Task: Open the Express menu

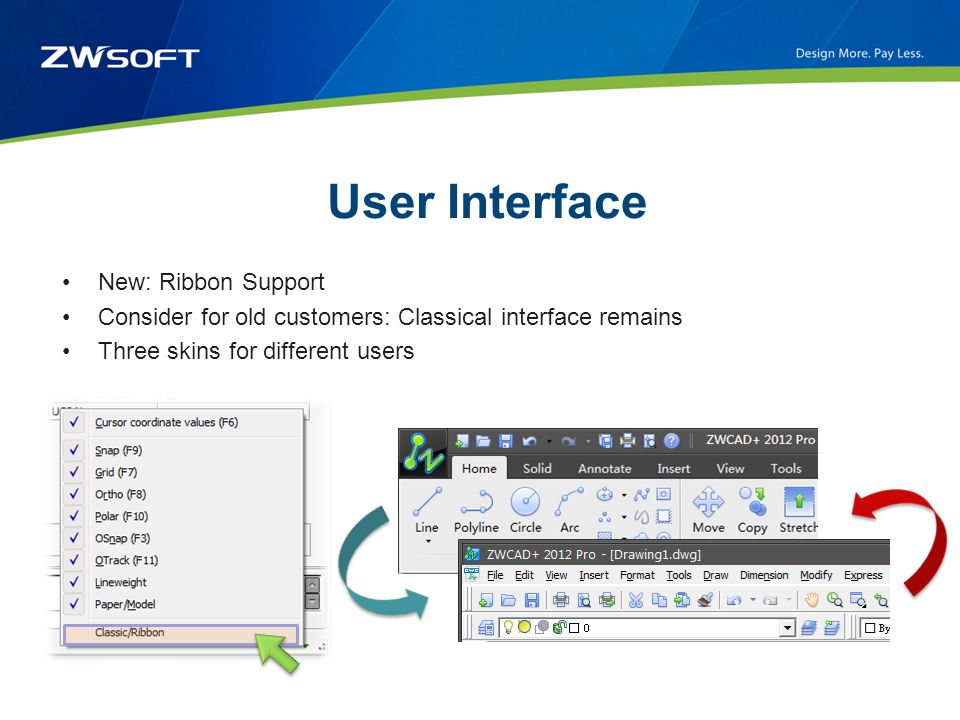Action: (863, 576)
